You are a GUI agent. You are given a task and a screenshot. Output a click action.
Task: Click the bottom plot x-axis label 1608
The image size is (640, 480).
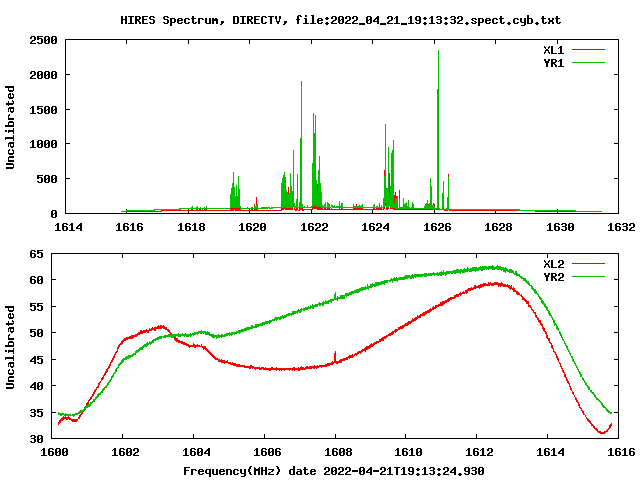(x=338, y=452)
